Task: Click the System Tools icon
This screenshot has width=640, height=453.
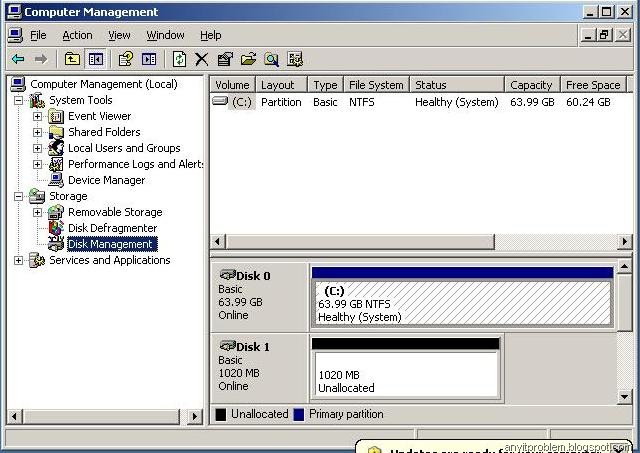Action: pos(37,100)
